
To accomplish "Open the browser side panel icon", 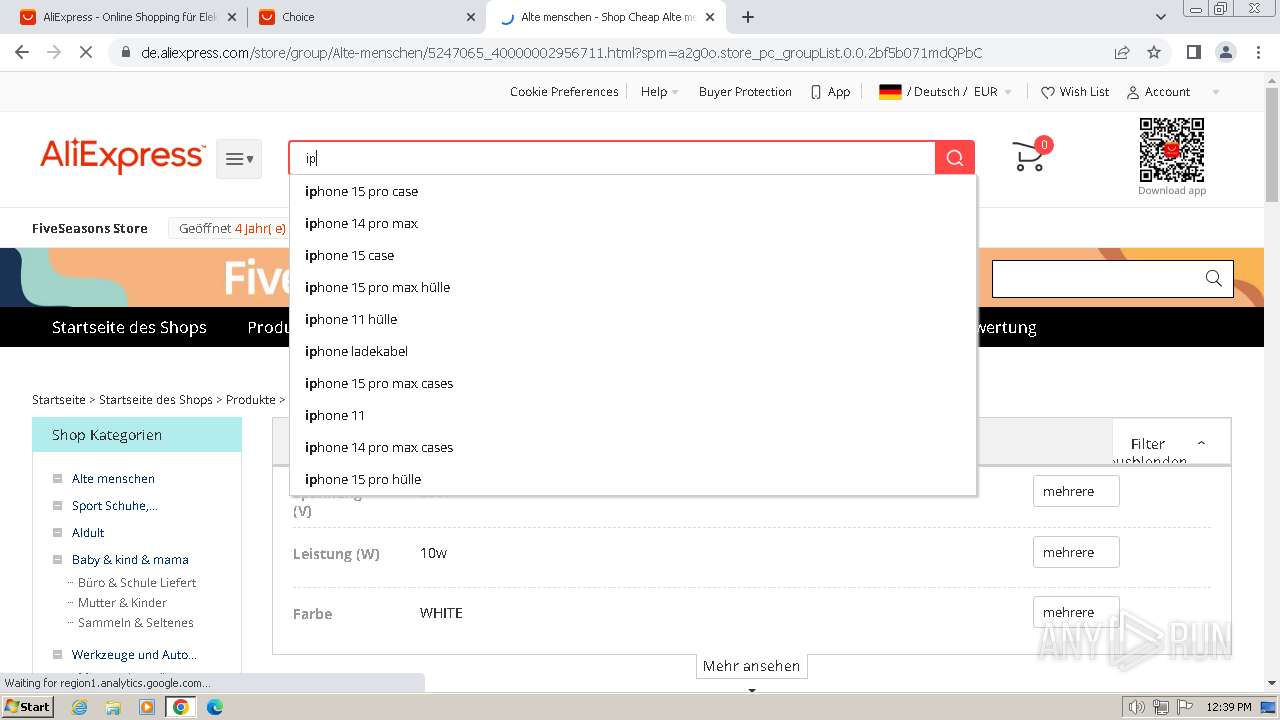I will pyautogui.click(x=1193, y=52).
